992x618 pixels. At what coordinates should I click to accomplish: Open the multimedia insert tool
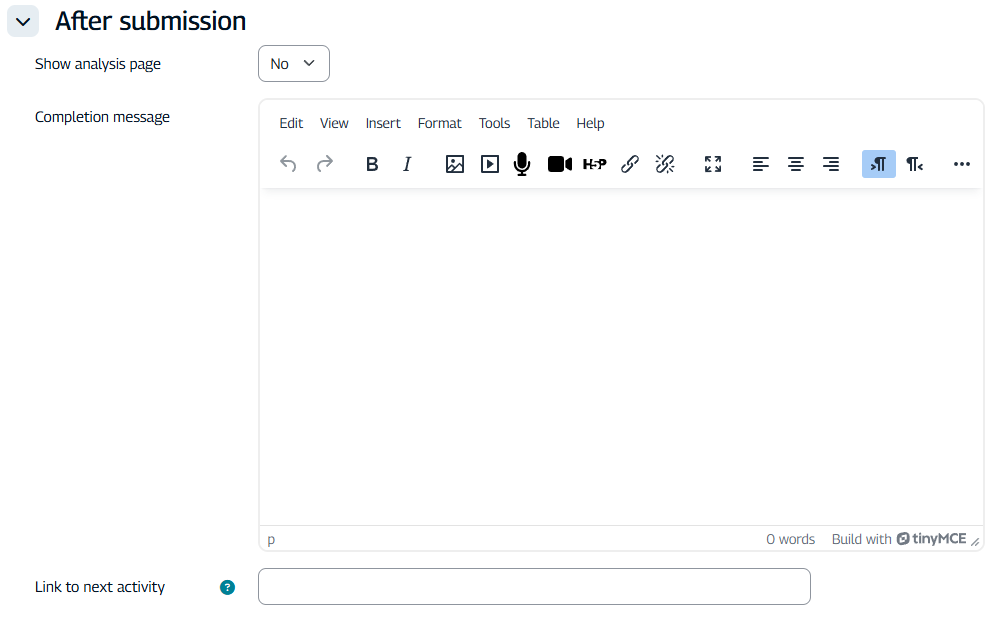pos(490,164)
